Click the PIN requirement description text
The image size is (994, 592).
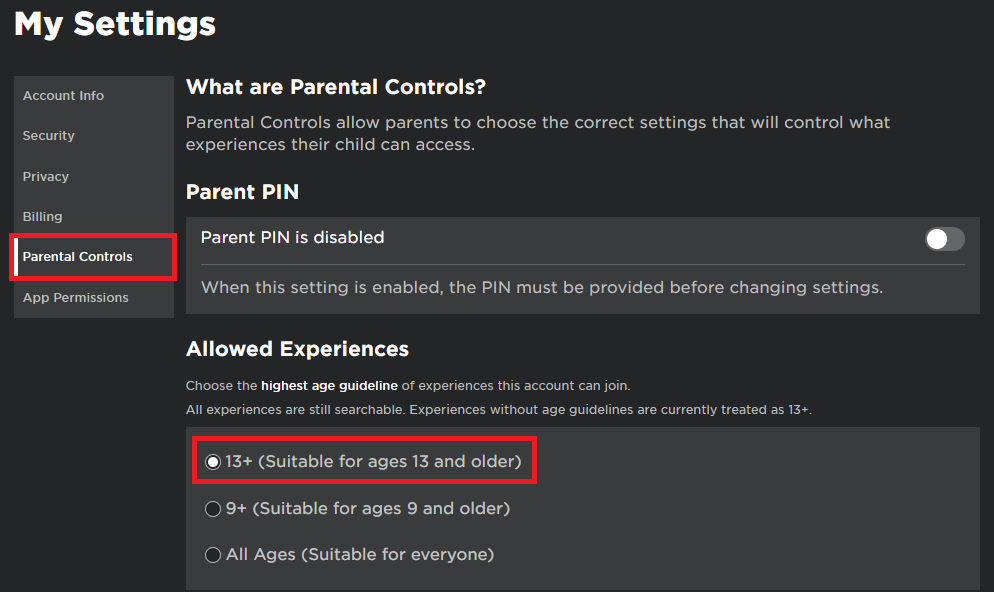click(x=542, y=288)
